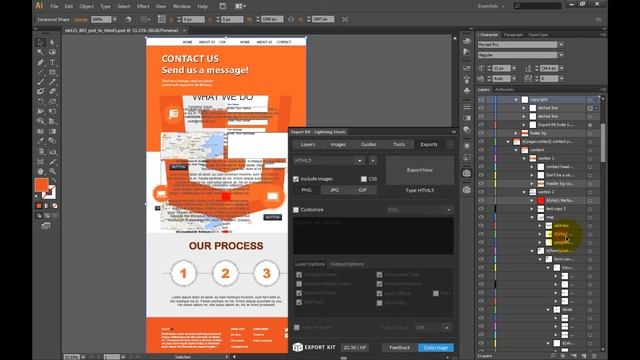Select the Artboard tool

coord(40,162)
